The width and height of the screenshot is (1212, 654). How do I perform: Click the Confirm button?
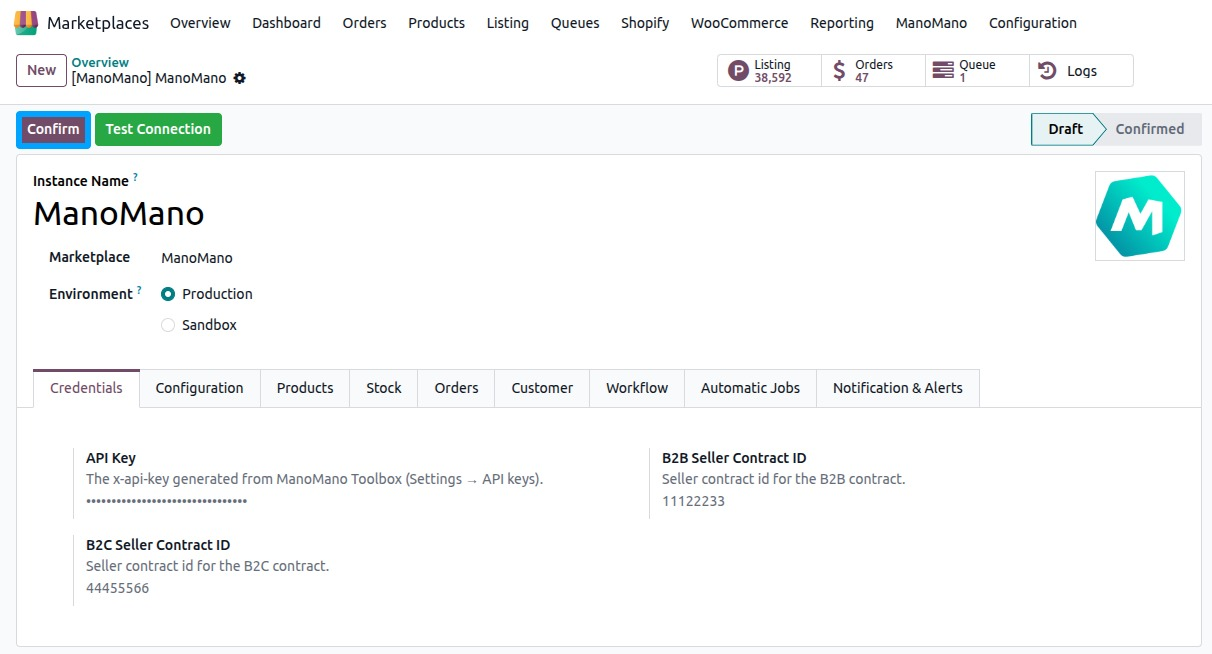pos(53,129)
